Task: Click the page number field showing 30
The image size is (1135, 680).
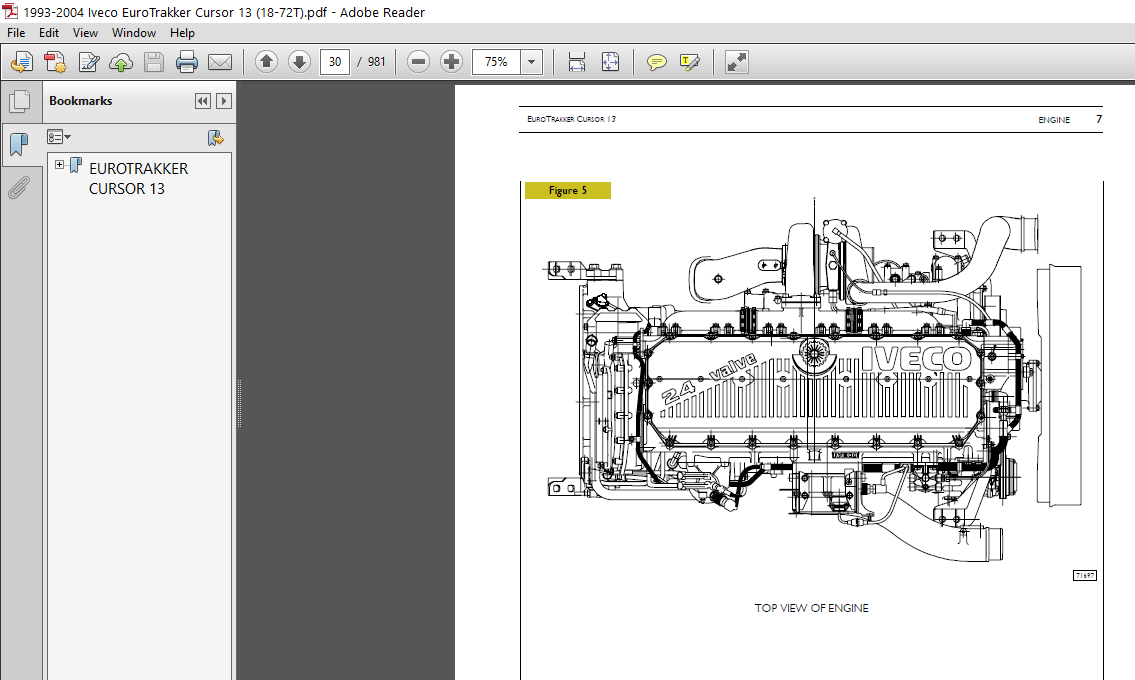Action: point(335,62)
